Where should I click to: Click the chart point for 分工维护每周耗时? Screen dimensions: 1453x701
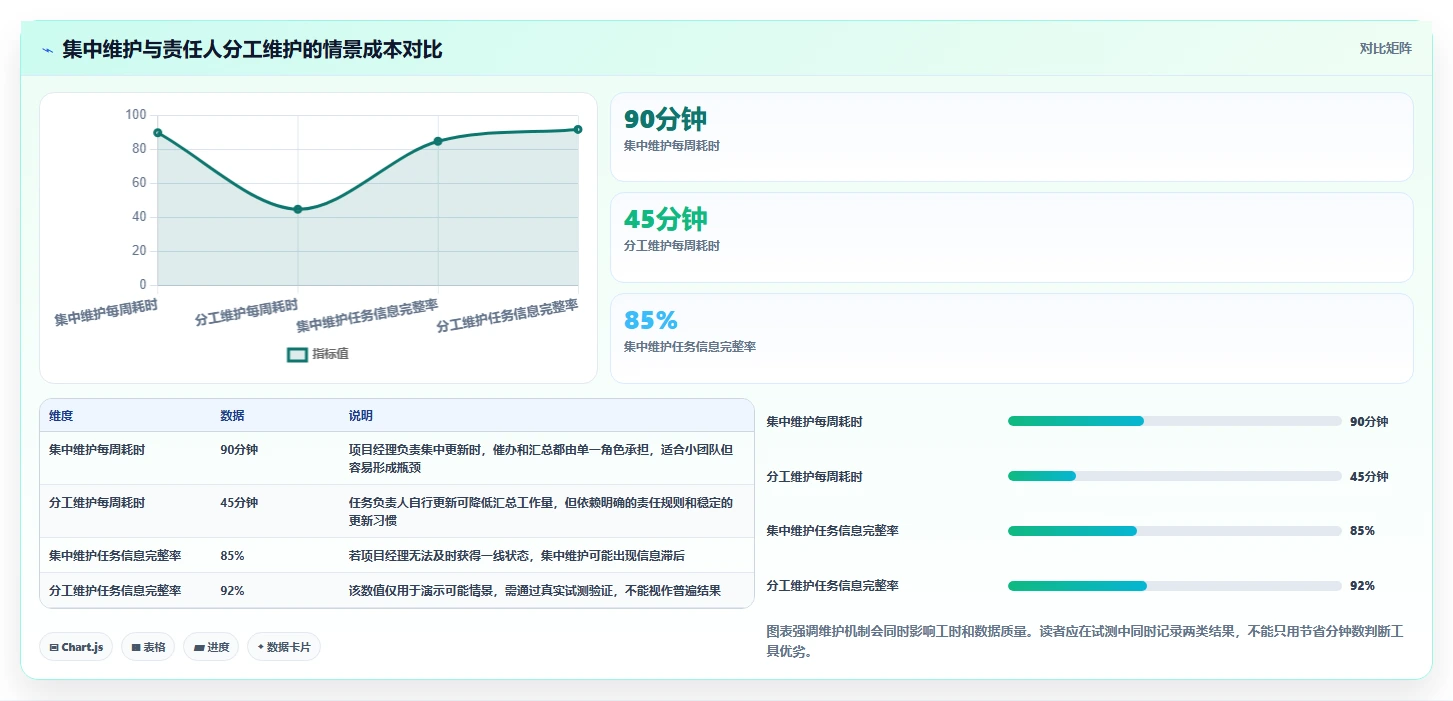tap(298, 209)
